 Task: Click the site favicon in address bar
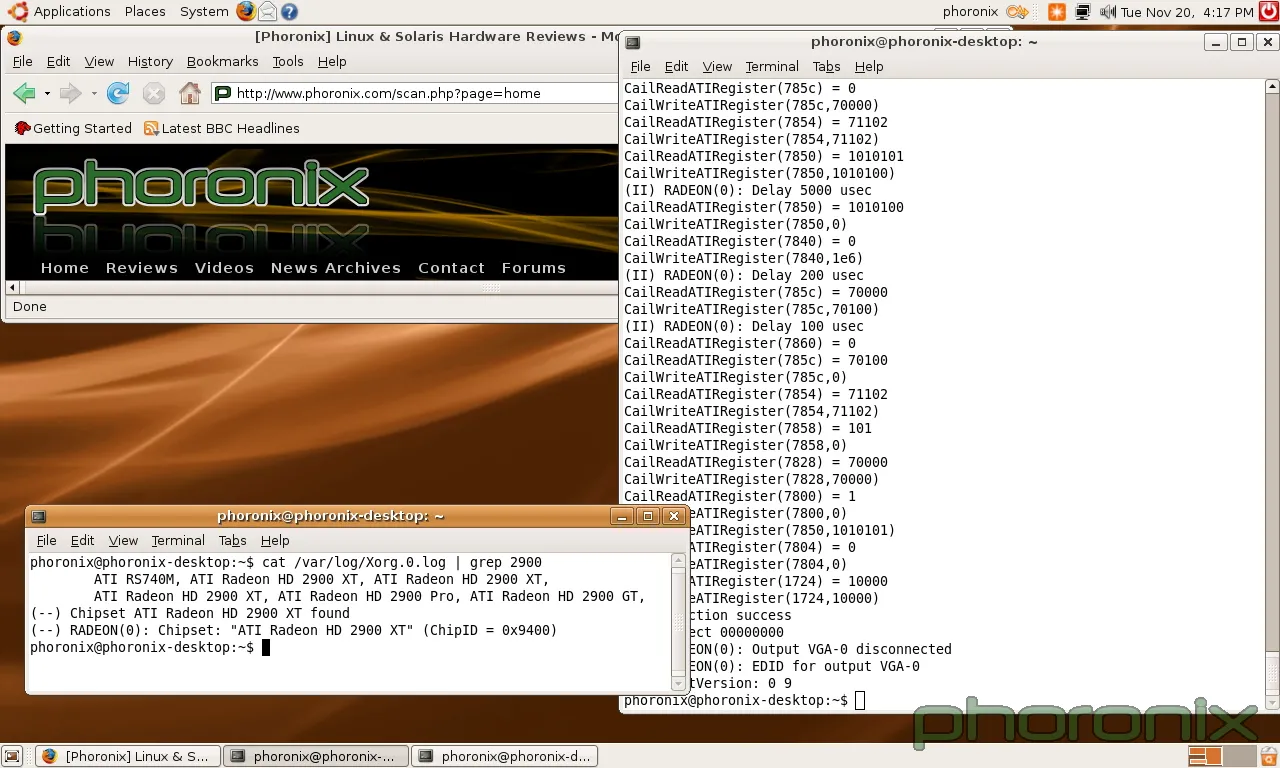(224, 93)
